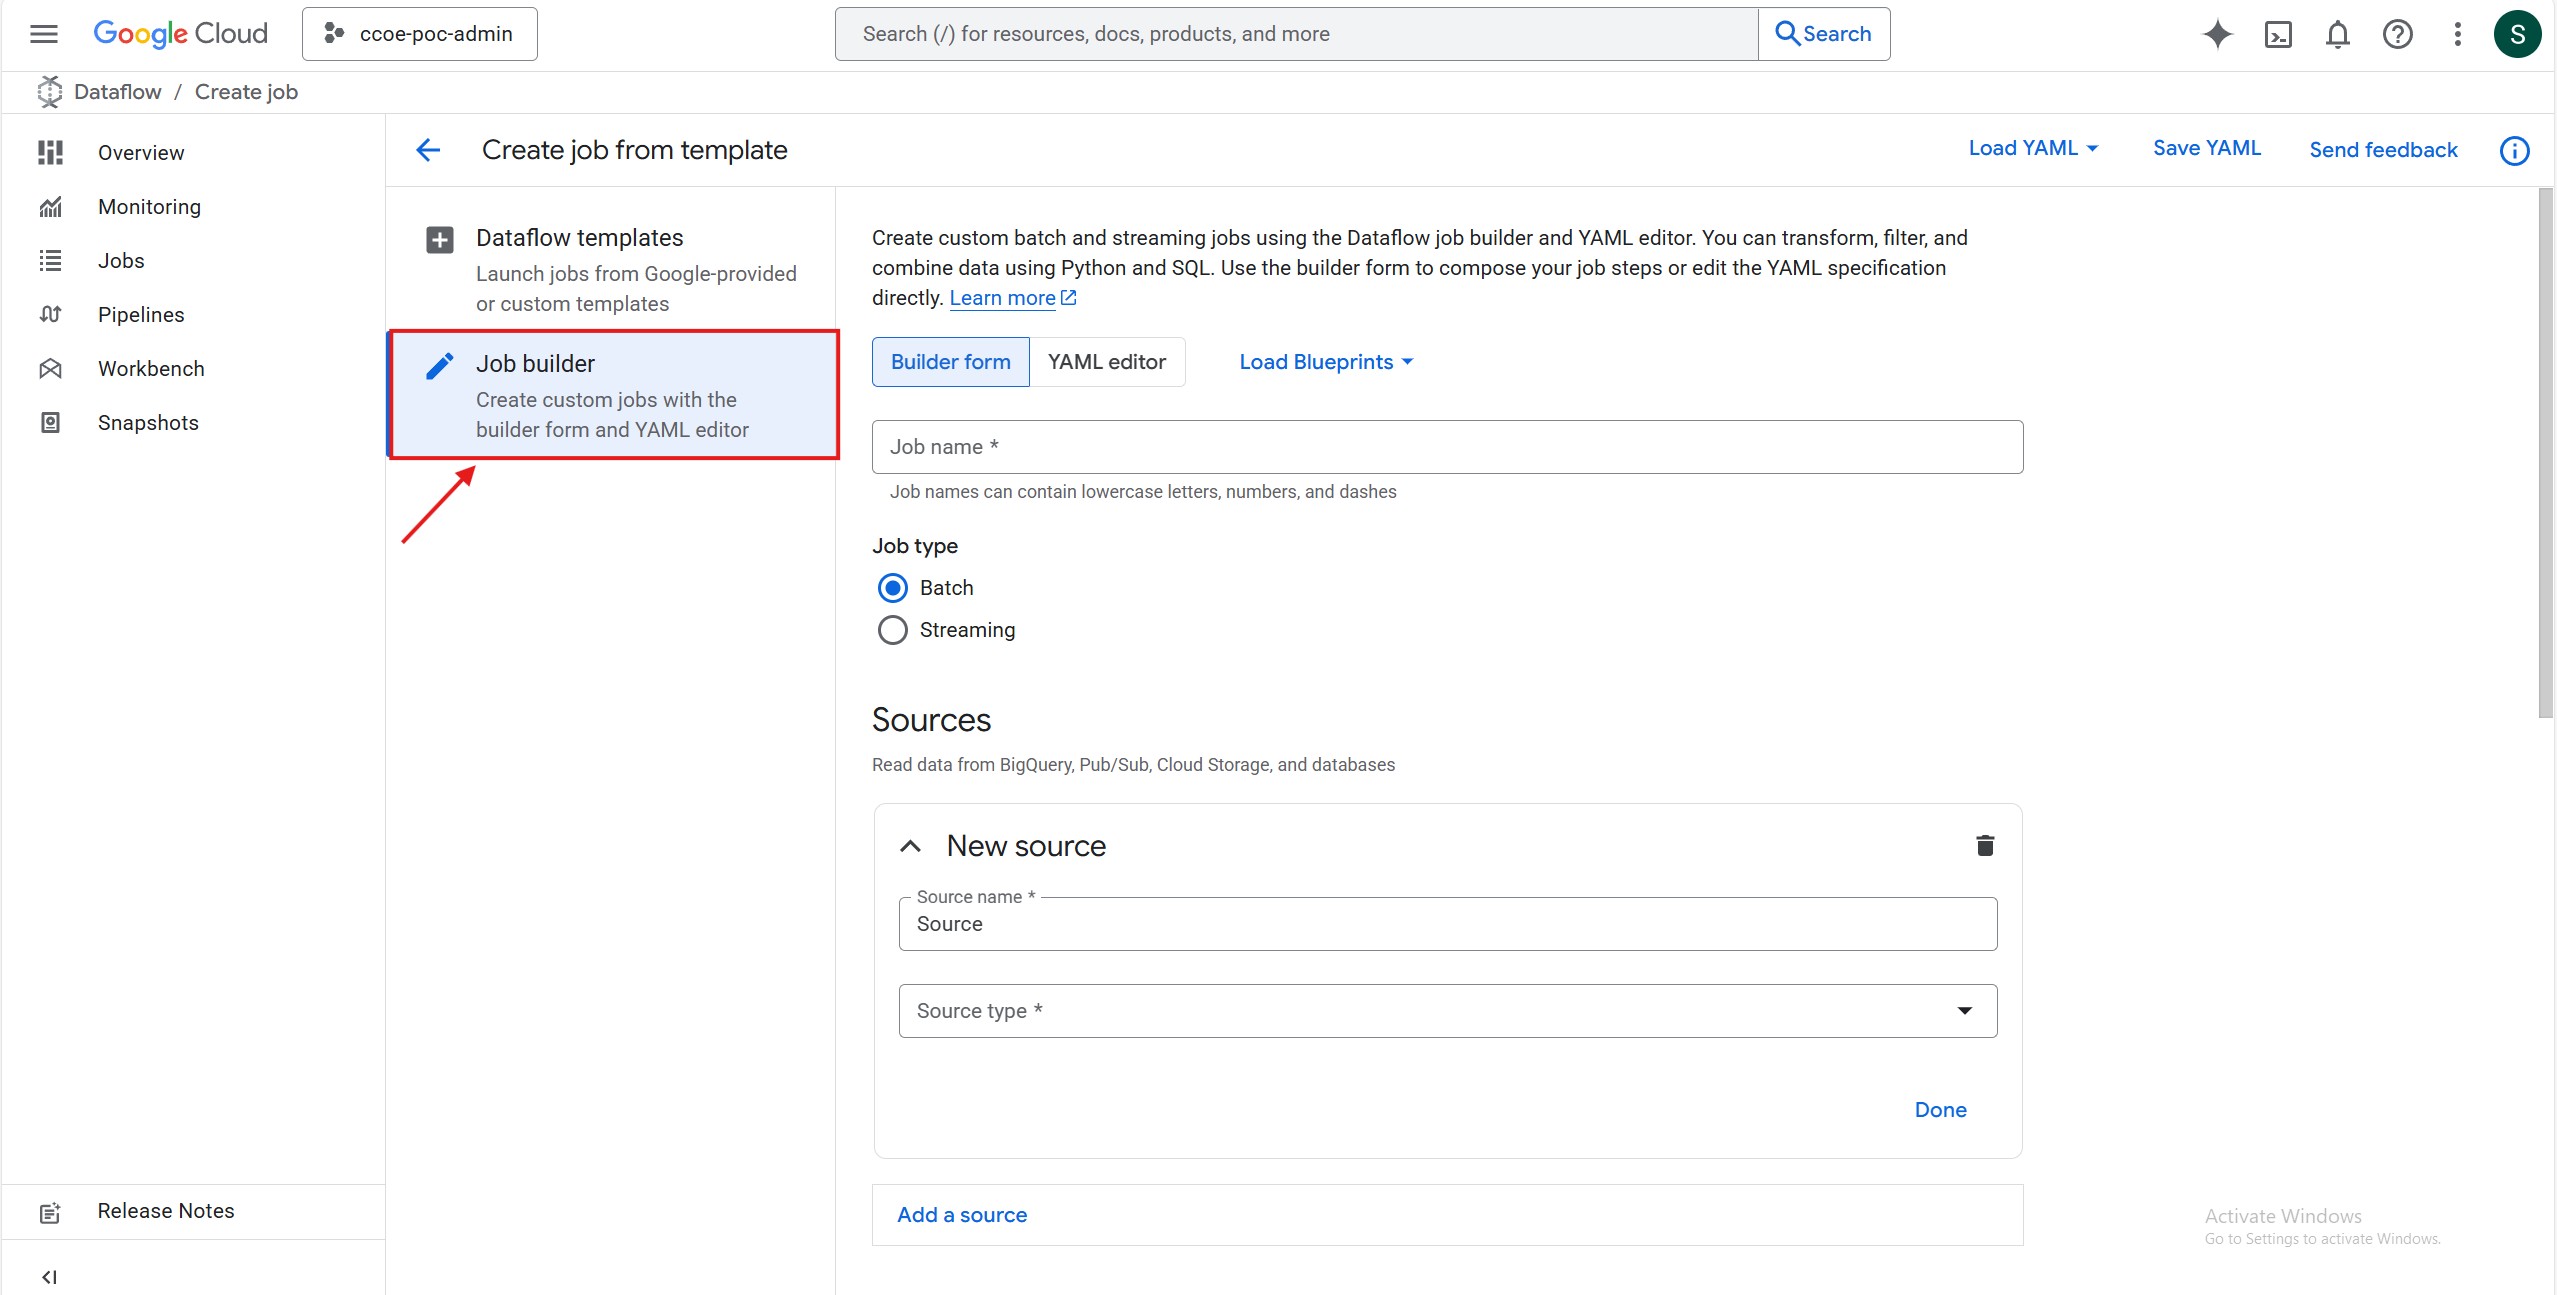Follow the Learn more link
This screenshot has width=2557, height=1295.
coord(1002,298)
